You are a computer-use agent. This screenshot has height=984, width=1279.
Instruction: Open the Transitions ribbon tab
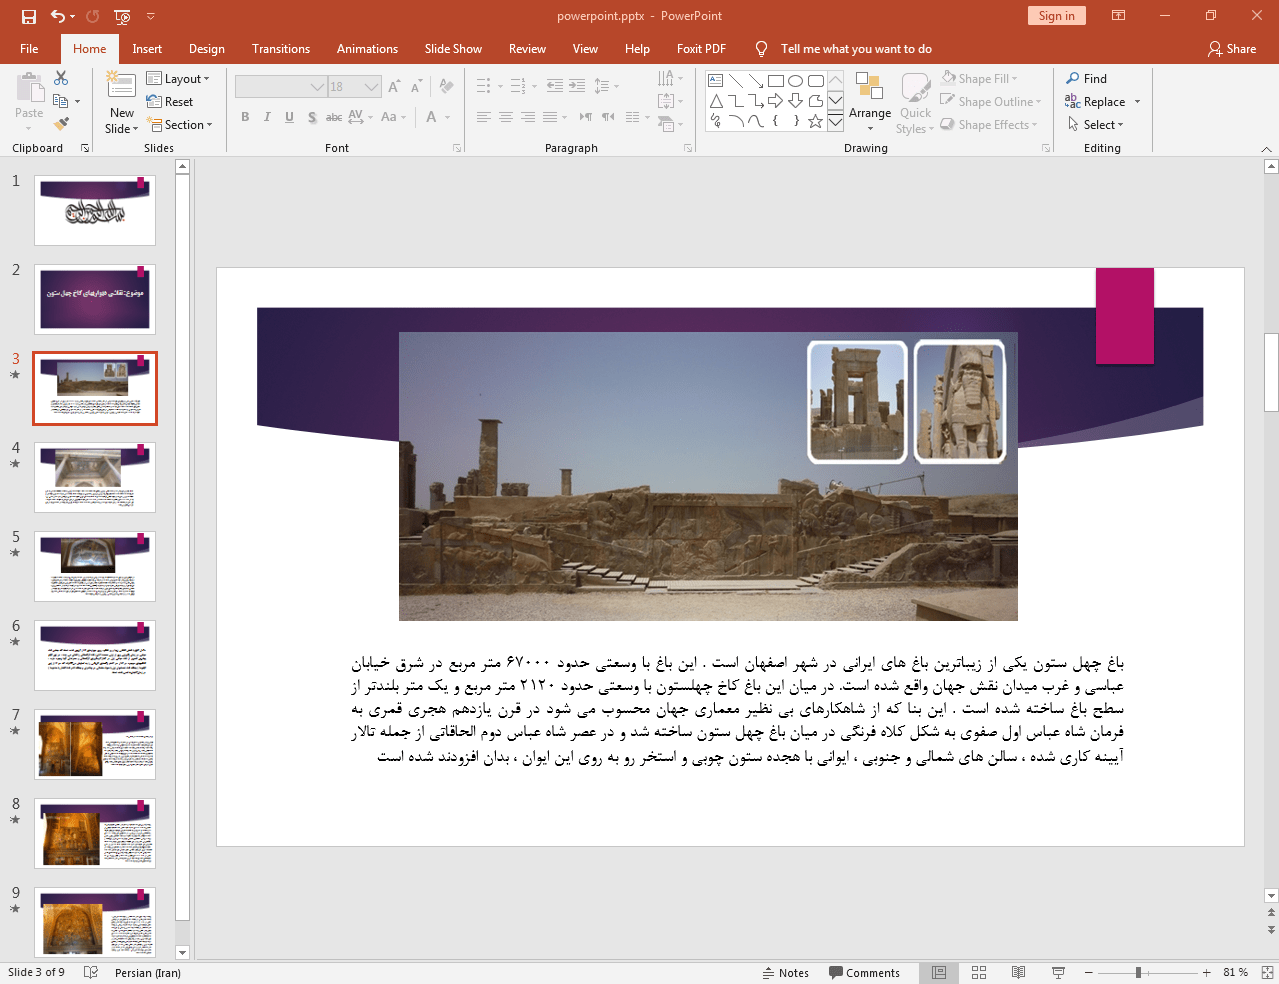[280, 49]
